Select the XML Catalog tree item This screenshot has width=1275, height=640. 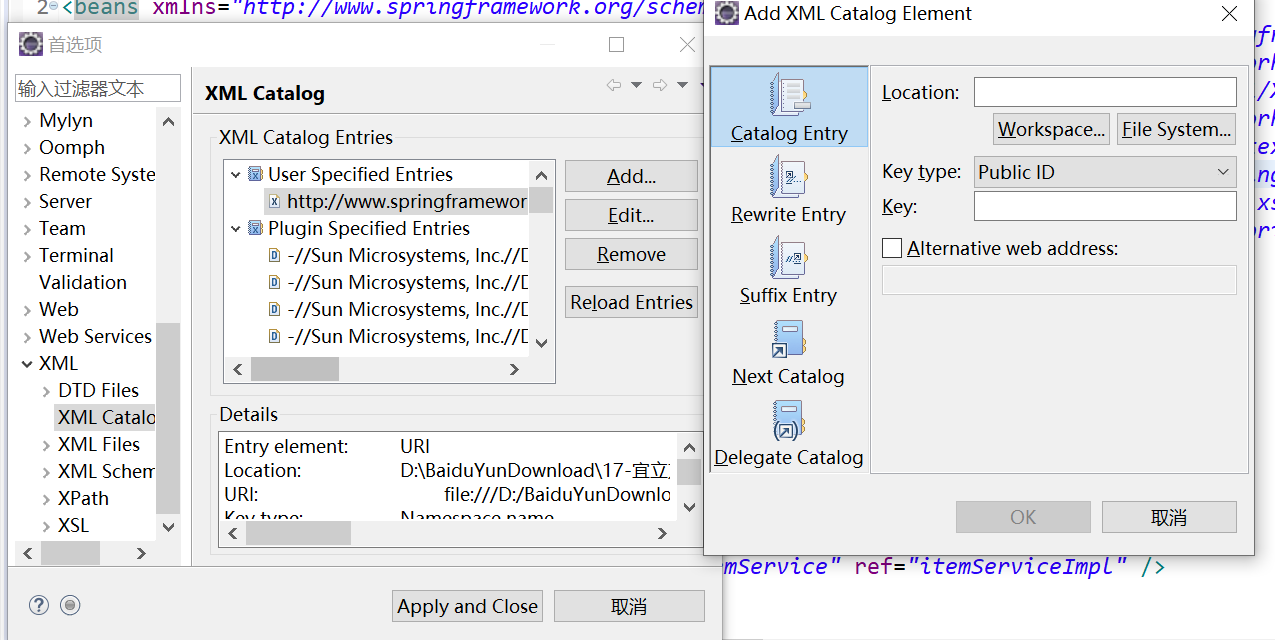[105, 417]
